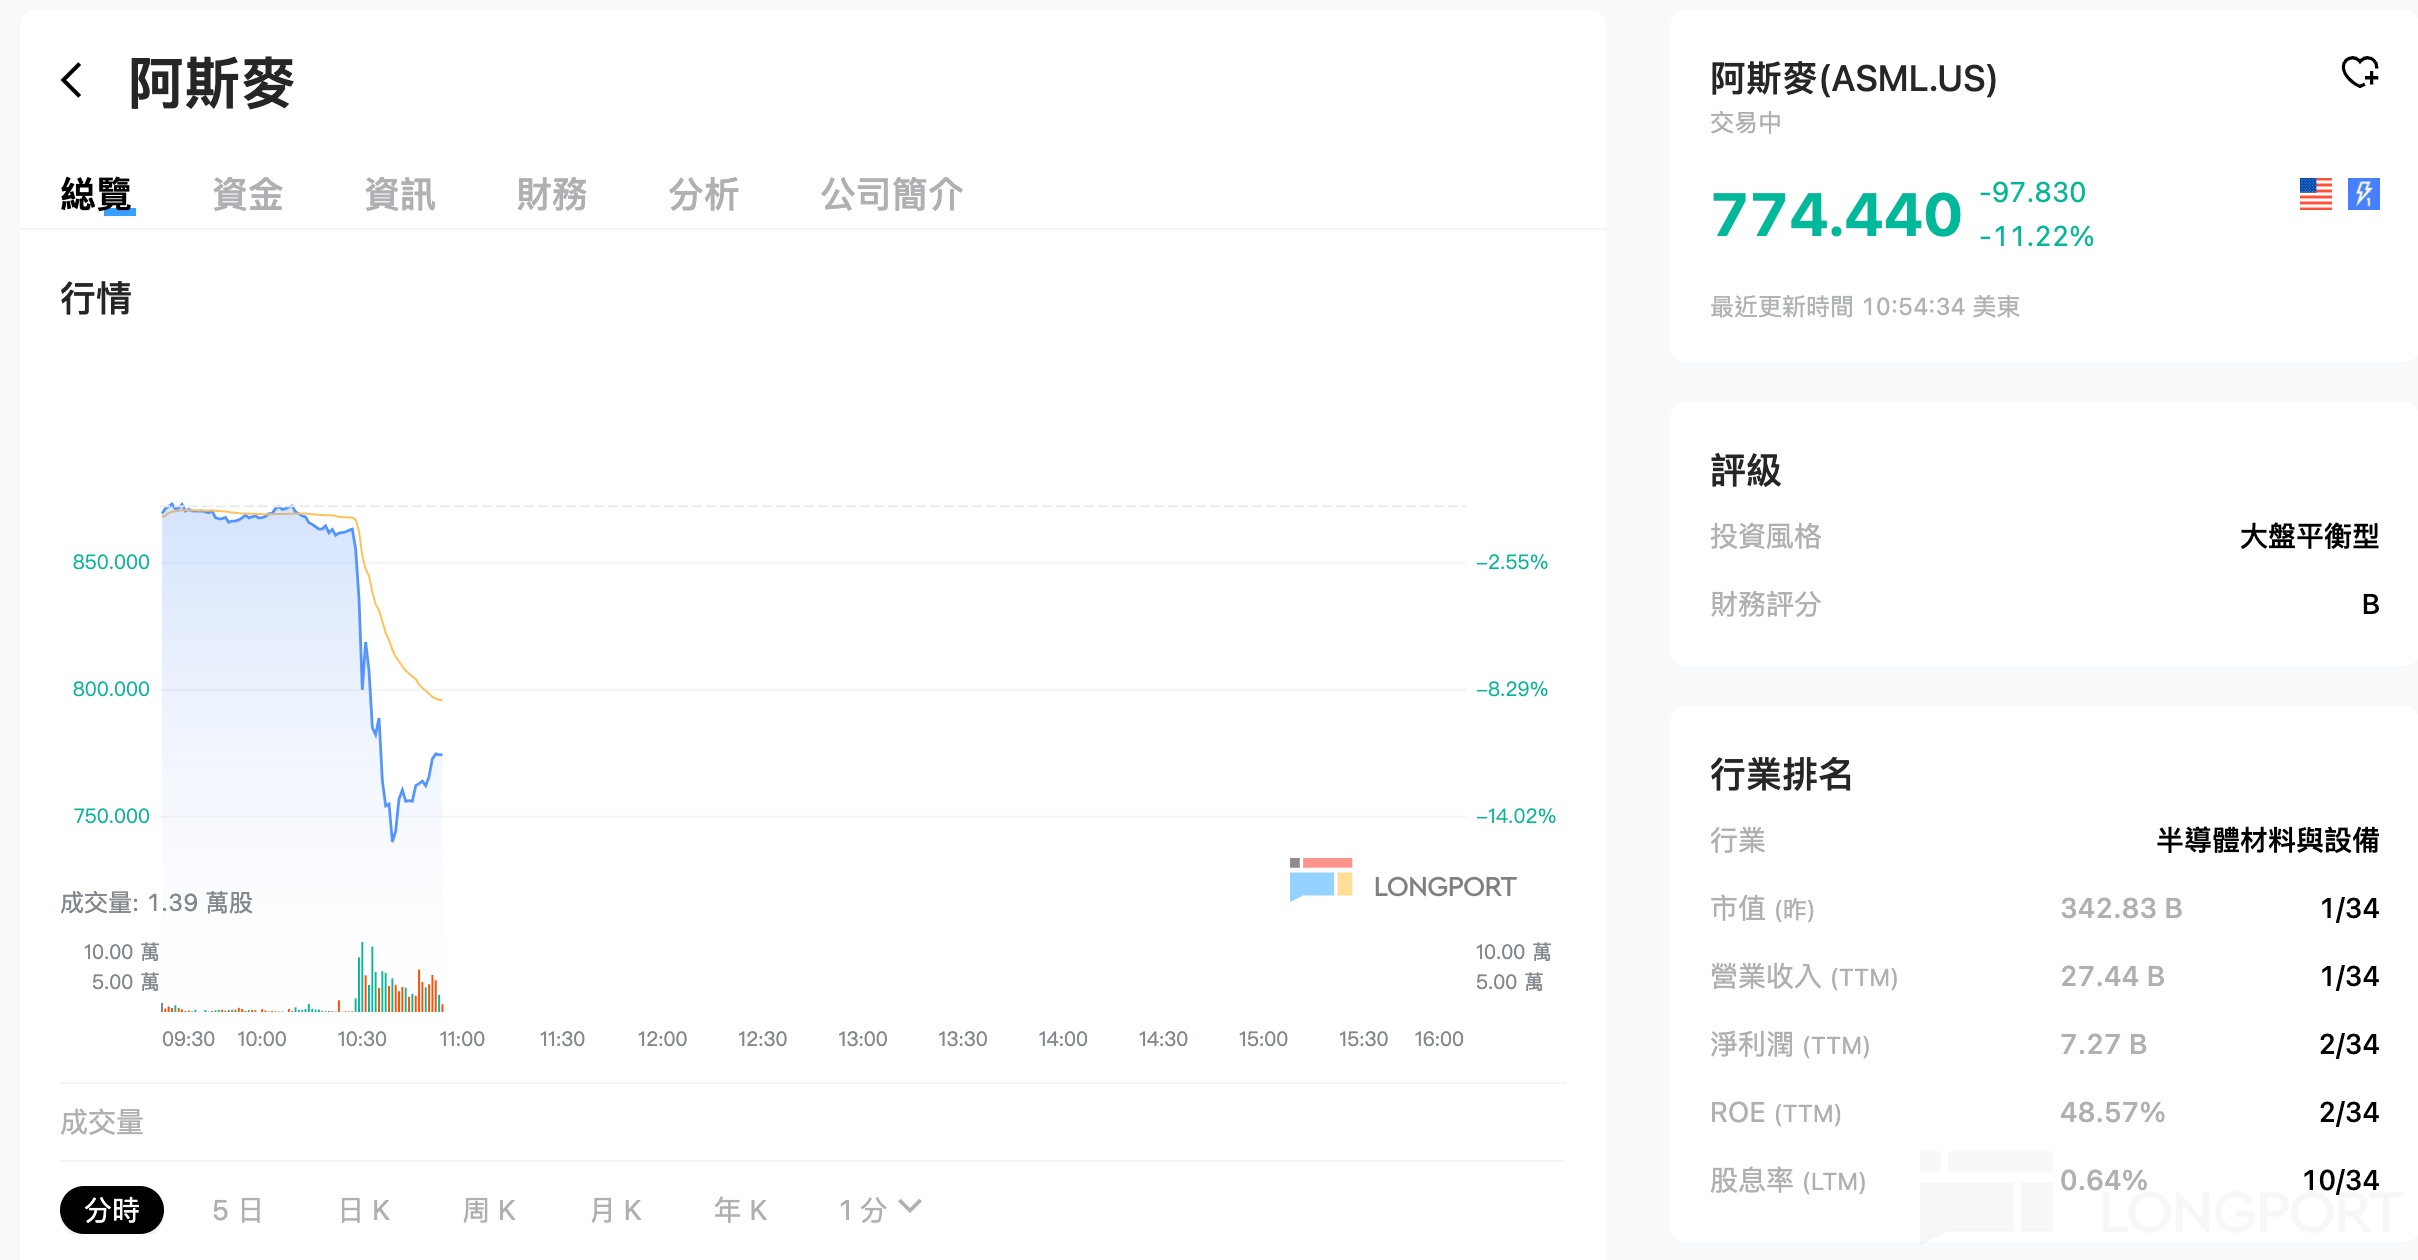2418x1260 pixels.
Task: Open the 分析 tab
Action: [x=704, y=194]
